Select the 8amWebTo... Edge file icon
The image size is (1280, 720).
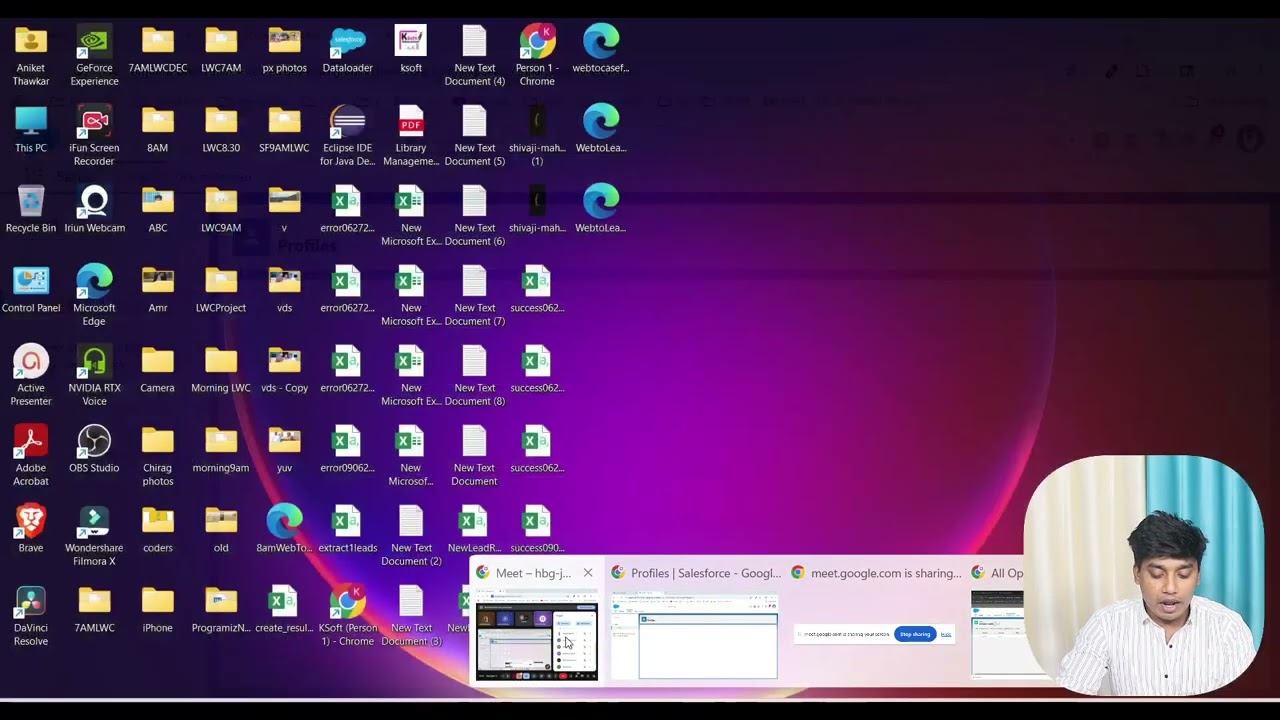pyautogui.click(x=284, y=530)
